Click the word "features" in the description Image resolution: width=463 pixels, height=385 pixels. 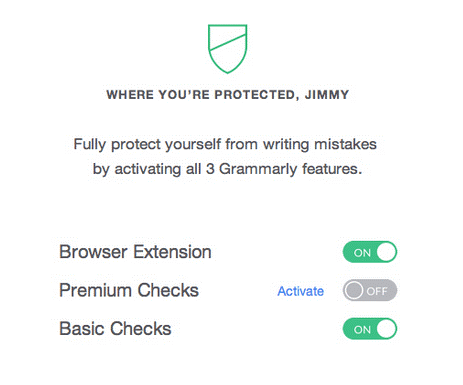pos(332,169)
